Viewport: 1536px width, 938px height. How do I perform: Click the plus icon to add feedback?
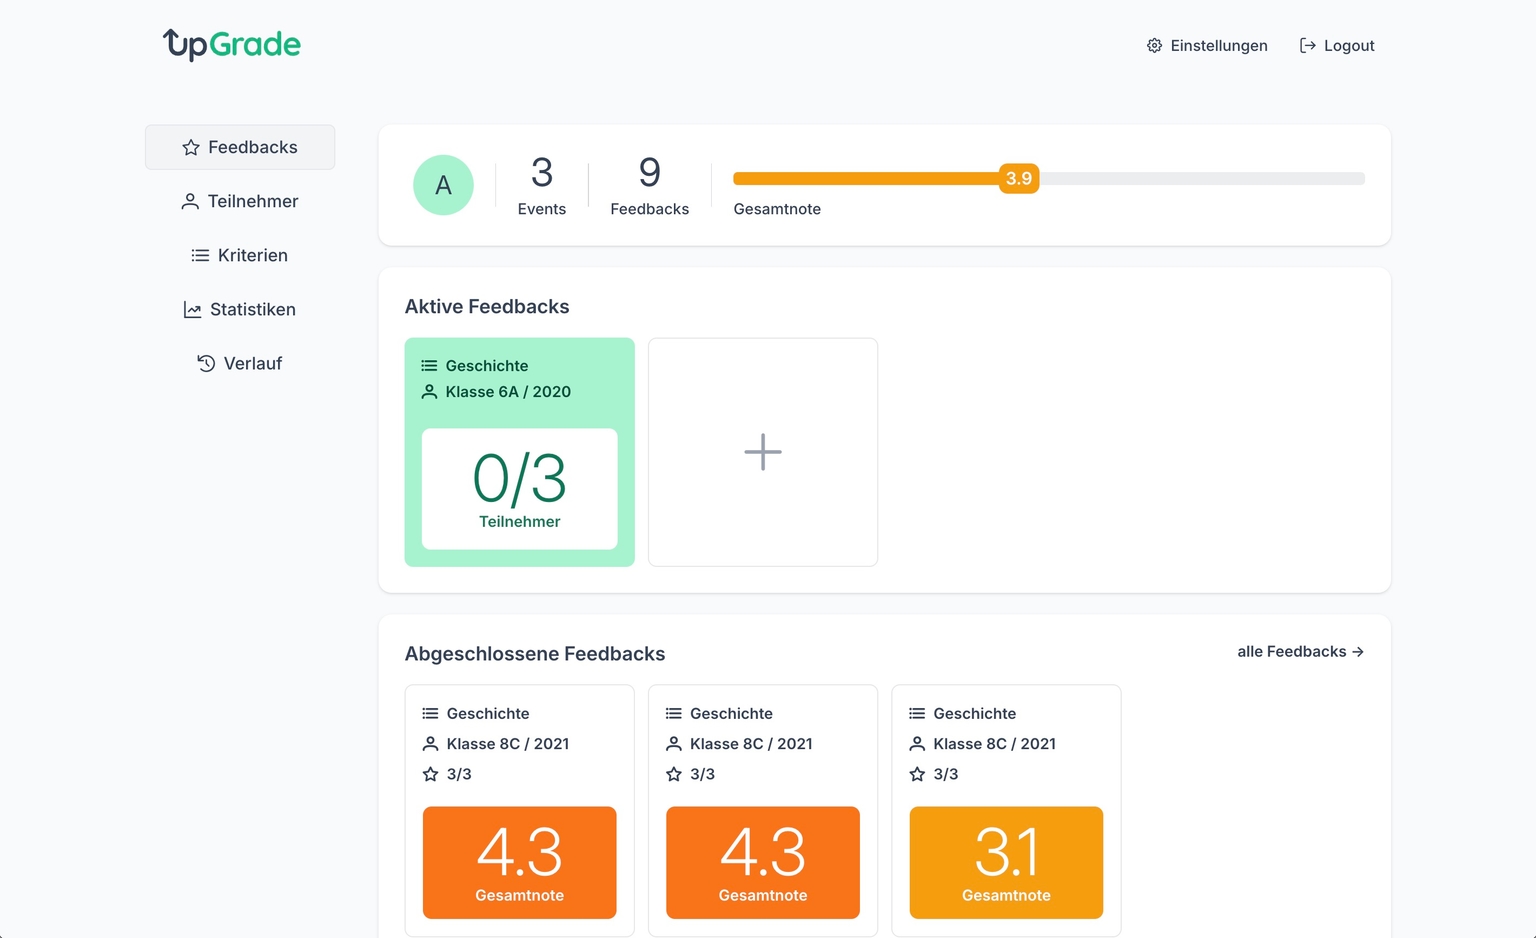pyautogui.click(x=763, y=452)
